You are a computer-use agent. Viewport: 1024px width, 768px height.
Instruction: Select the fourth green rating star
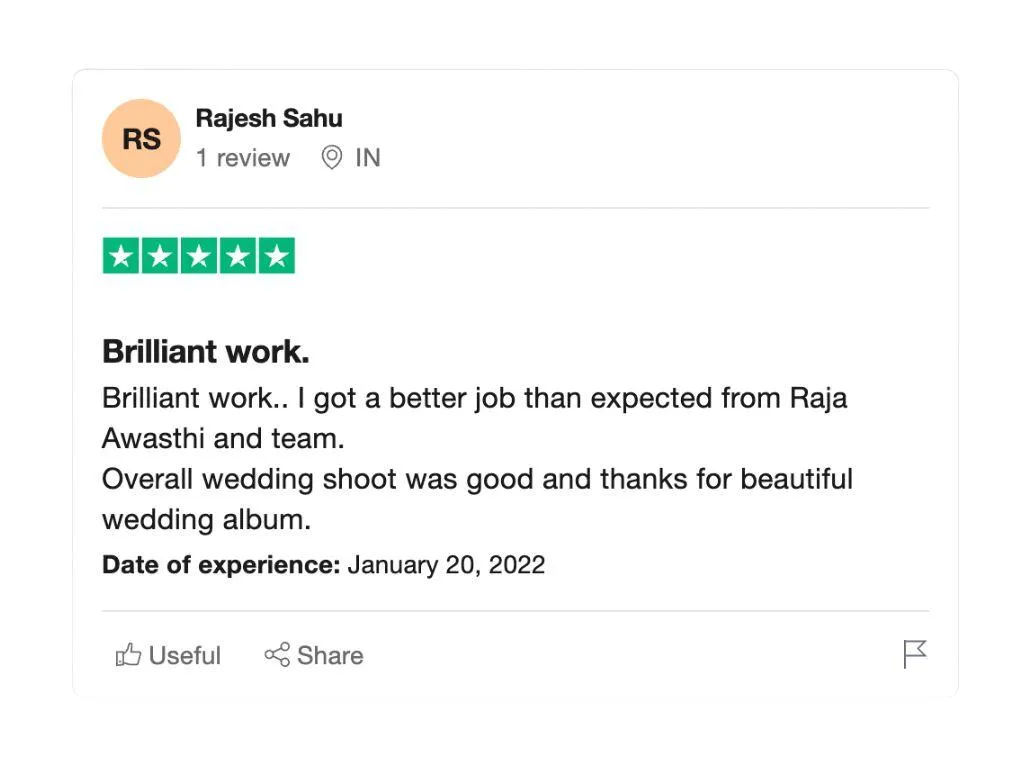coord(238,255)
